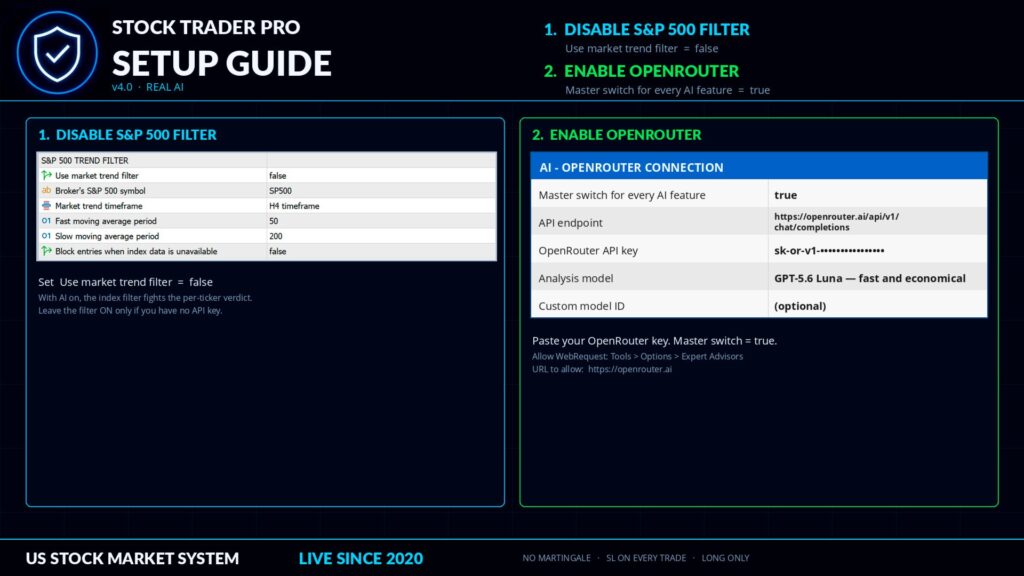The width and height of the screenshot is (1024, 576).
Task: Click the "NO MARTINGALE" footer label
Action: point(556,558)
